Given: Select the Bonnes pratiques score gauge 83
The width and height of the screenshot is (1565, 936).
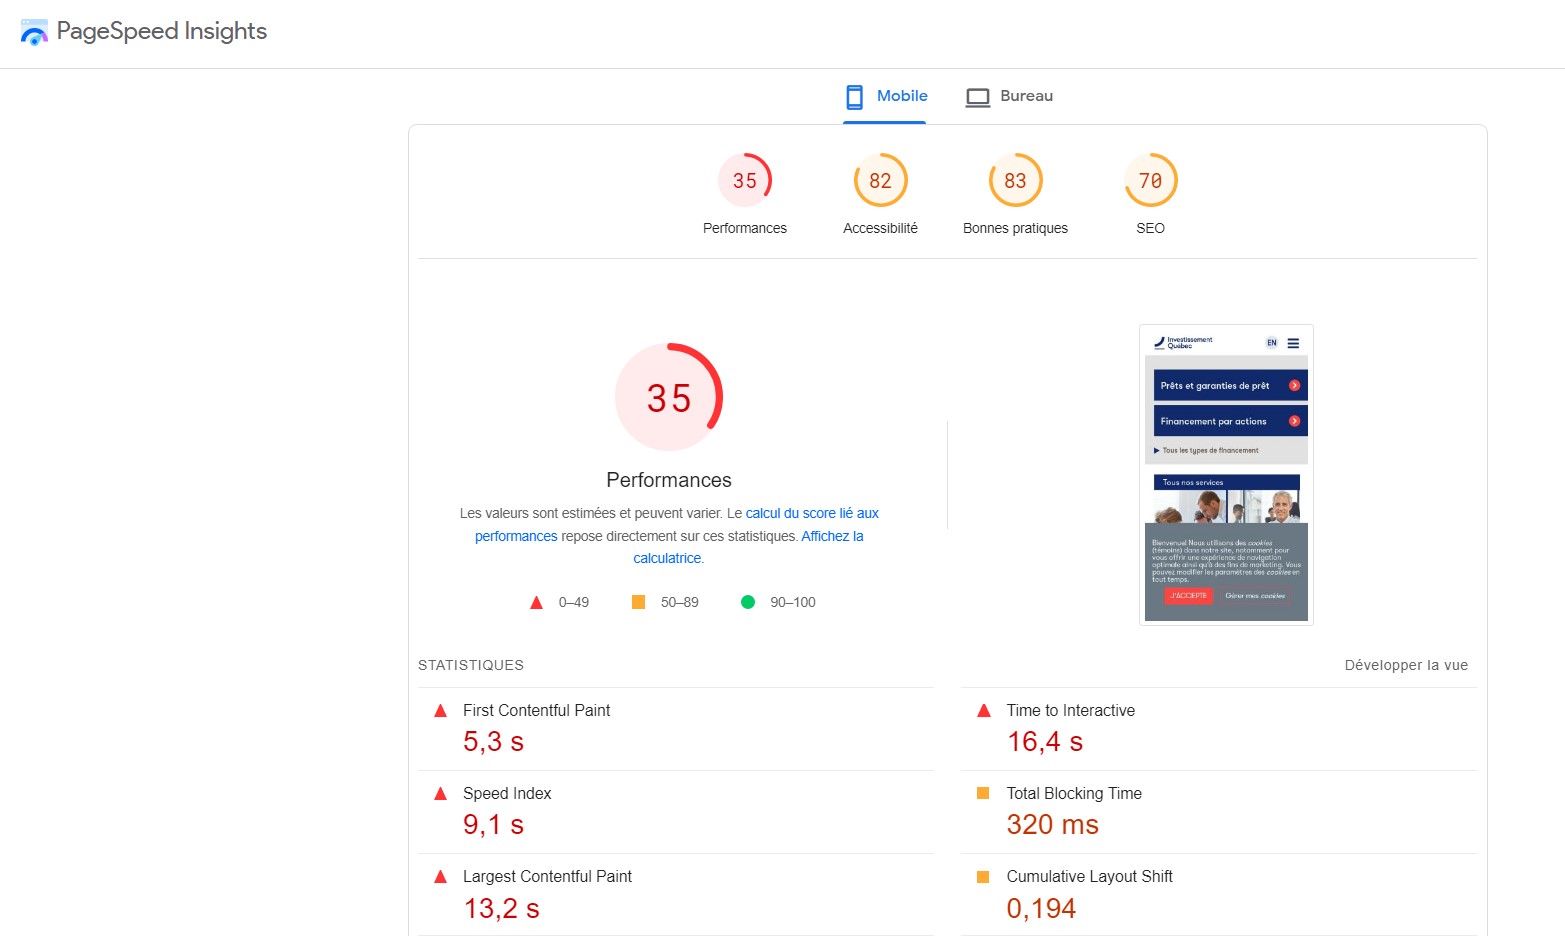Looking at the screenshot, I should click(x=1015, y=181).
